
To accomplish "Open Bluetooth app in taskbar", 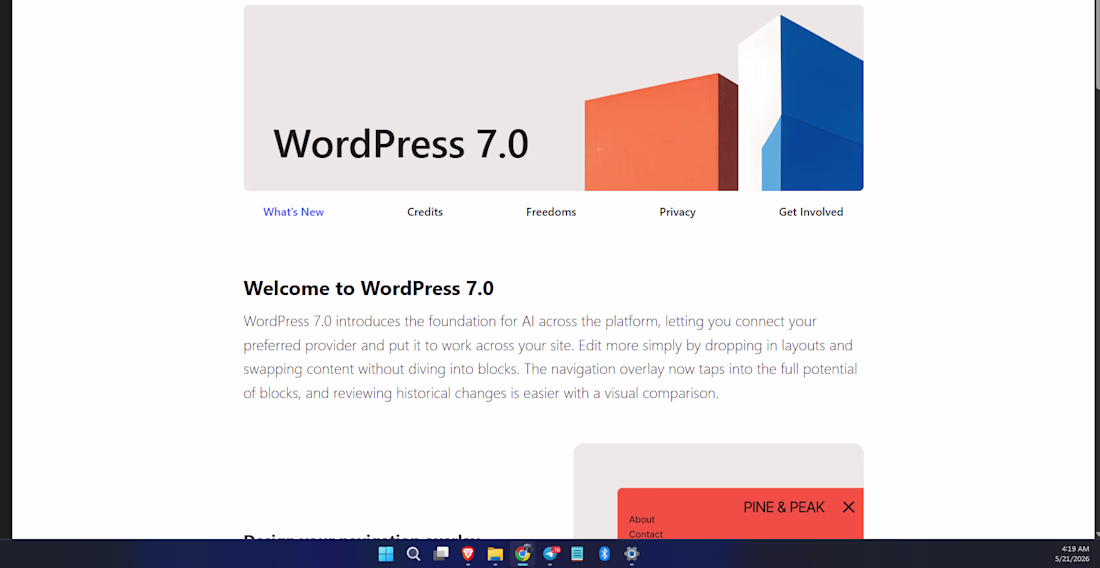I will (x=604, y=554).
